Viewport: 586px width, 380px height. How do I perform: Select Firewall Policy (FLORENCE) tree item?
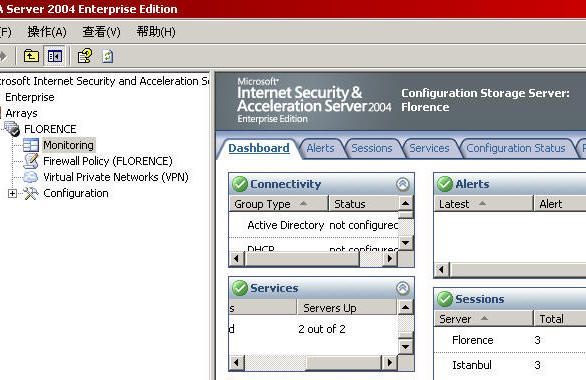(108, 161)
